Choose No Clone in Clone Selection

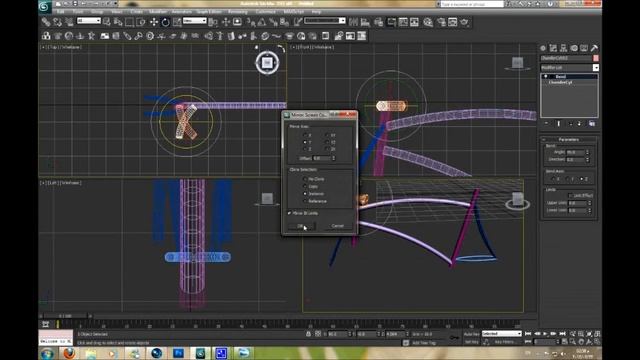point(305,179)
